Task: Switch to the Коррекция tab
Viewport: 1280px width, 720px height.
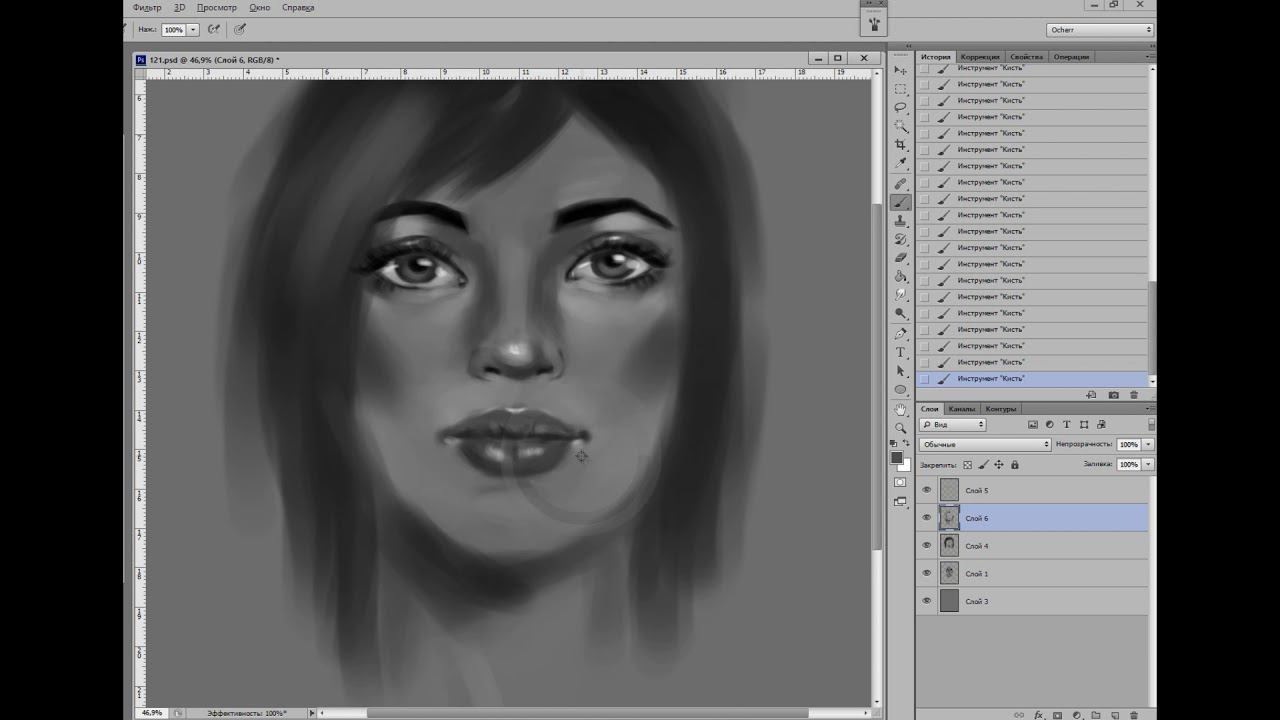Action: pos(979,57)
